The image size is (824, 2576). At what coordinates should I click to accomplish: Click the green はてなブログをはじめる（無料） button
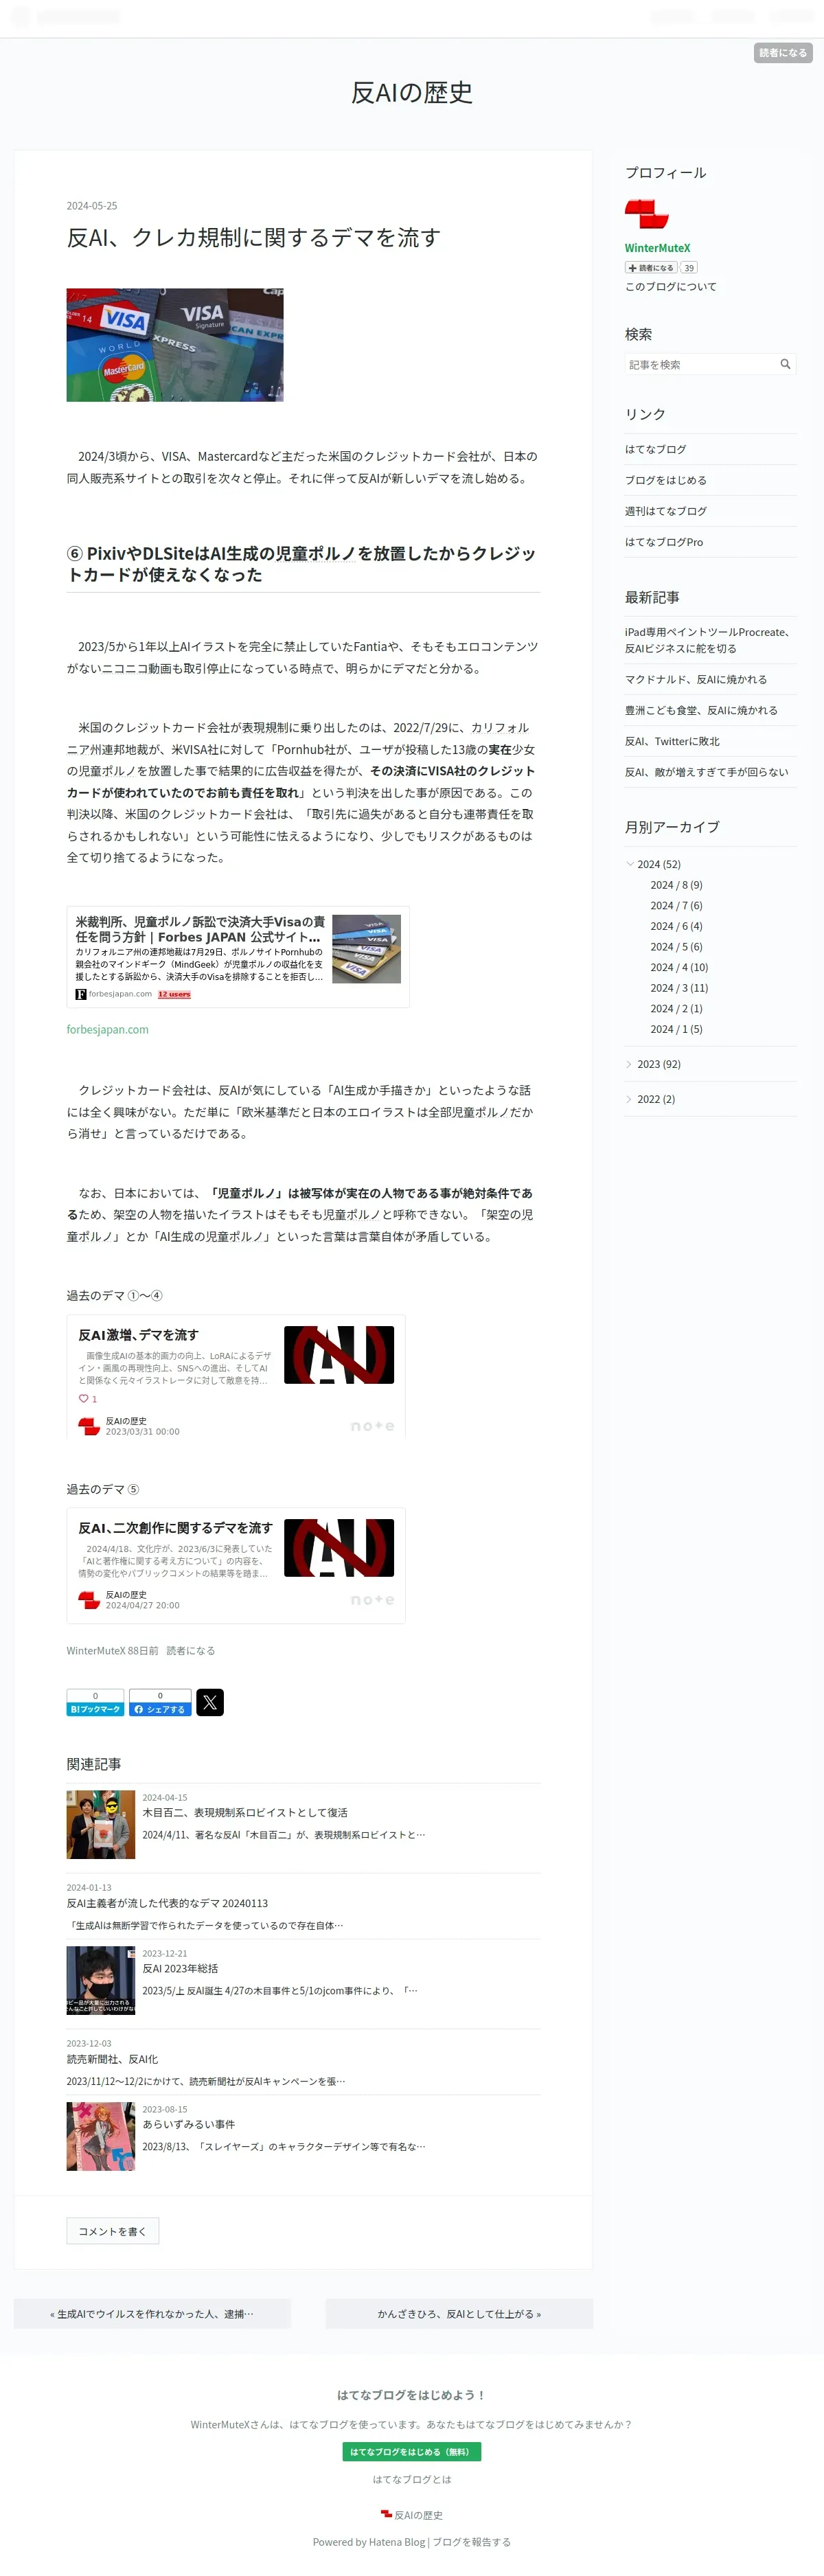tap(412, 2451)
